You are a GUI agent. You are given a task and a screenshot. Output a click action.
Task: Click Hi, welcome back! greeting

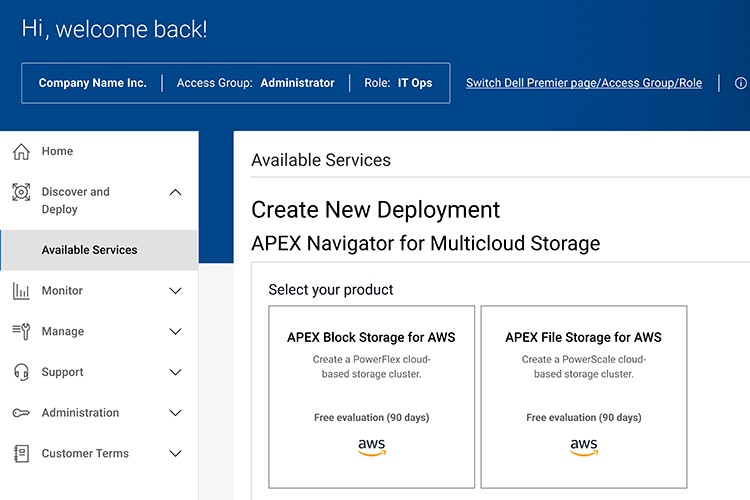[x=114, y=29]
